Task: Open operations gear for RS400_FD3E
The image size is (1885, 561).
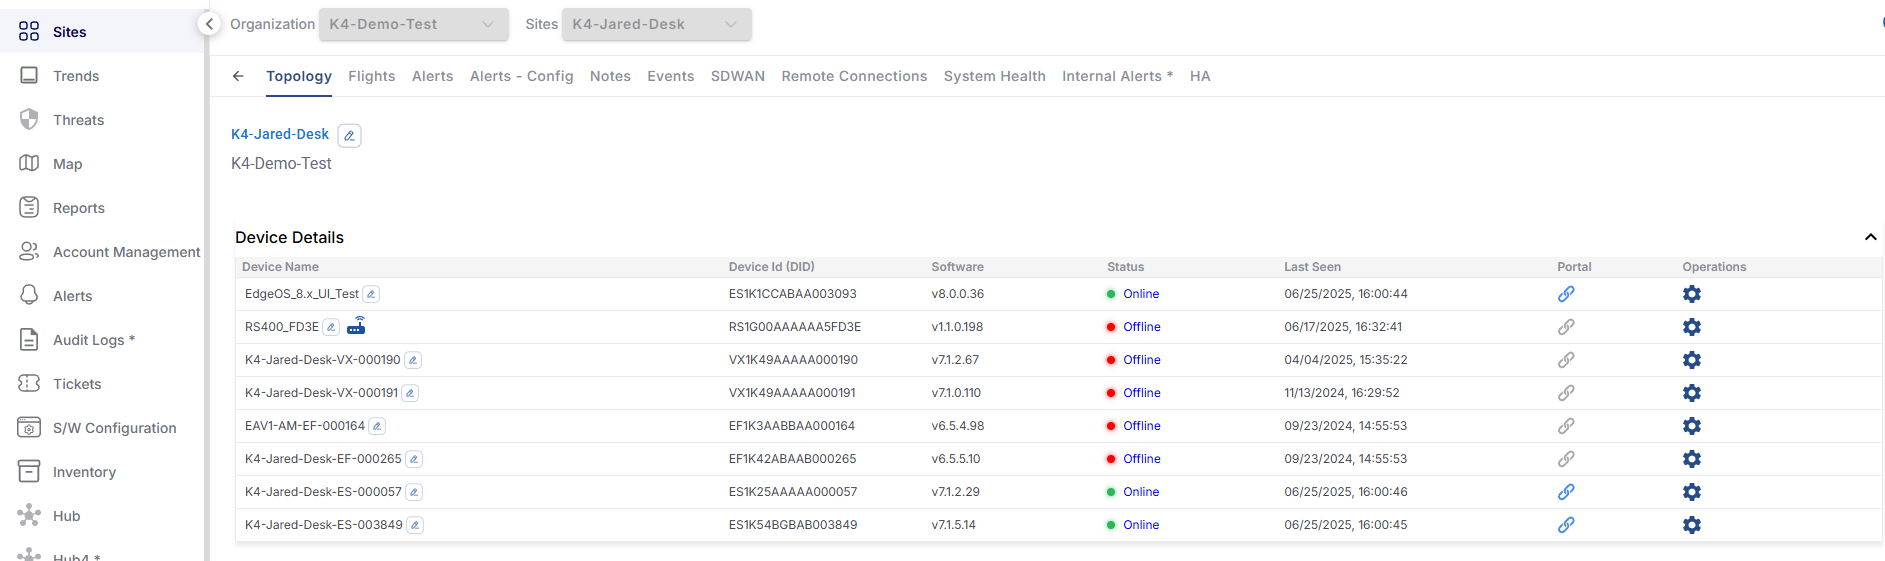Action: (x=1691, y=327)
